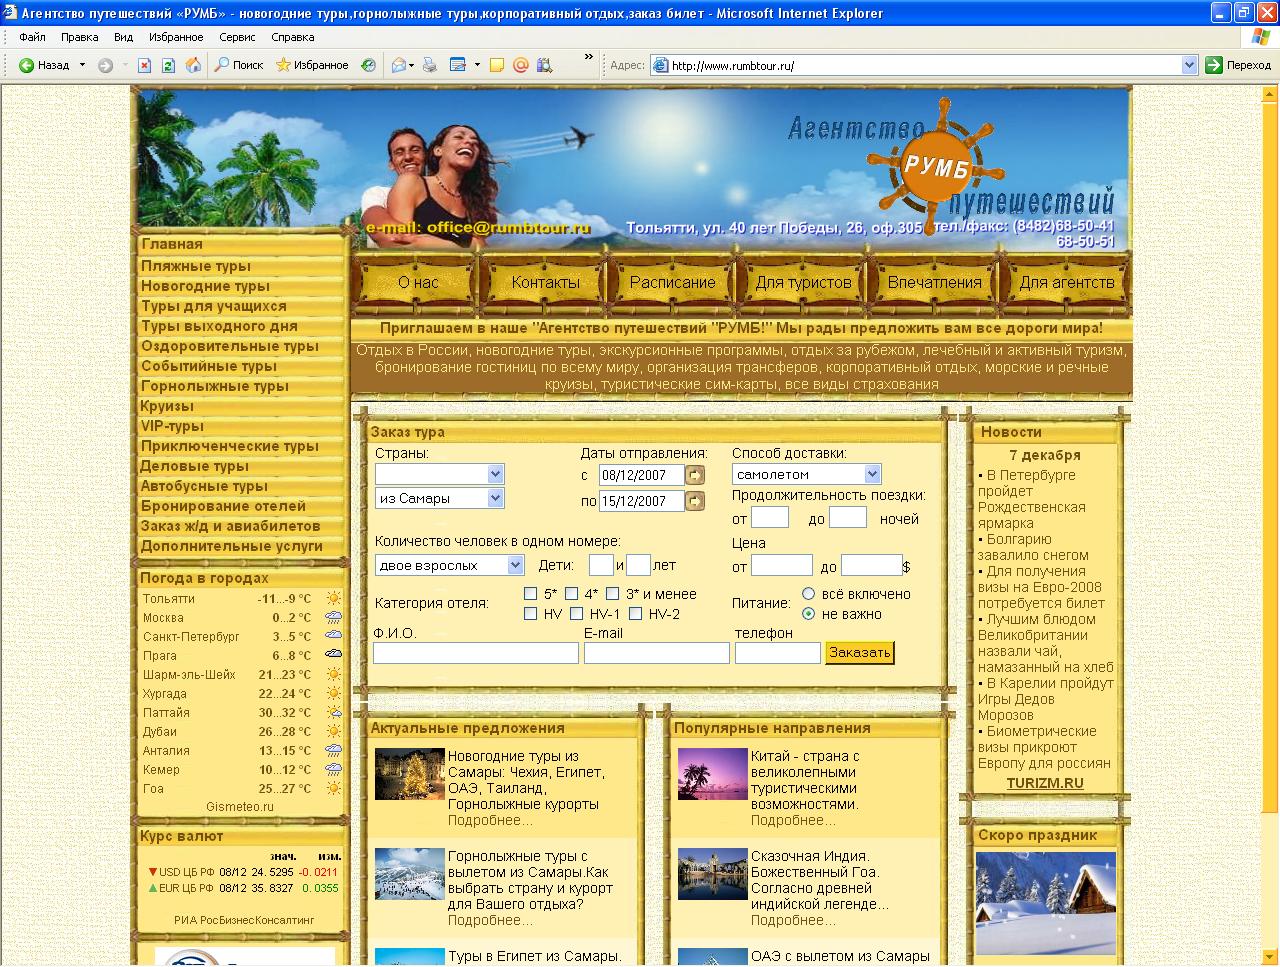Screen dimensions: 1280x967
Task: Tick the 5* hotel category checkbox
Action: click(x=531, y=594)
